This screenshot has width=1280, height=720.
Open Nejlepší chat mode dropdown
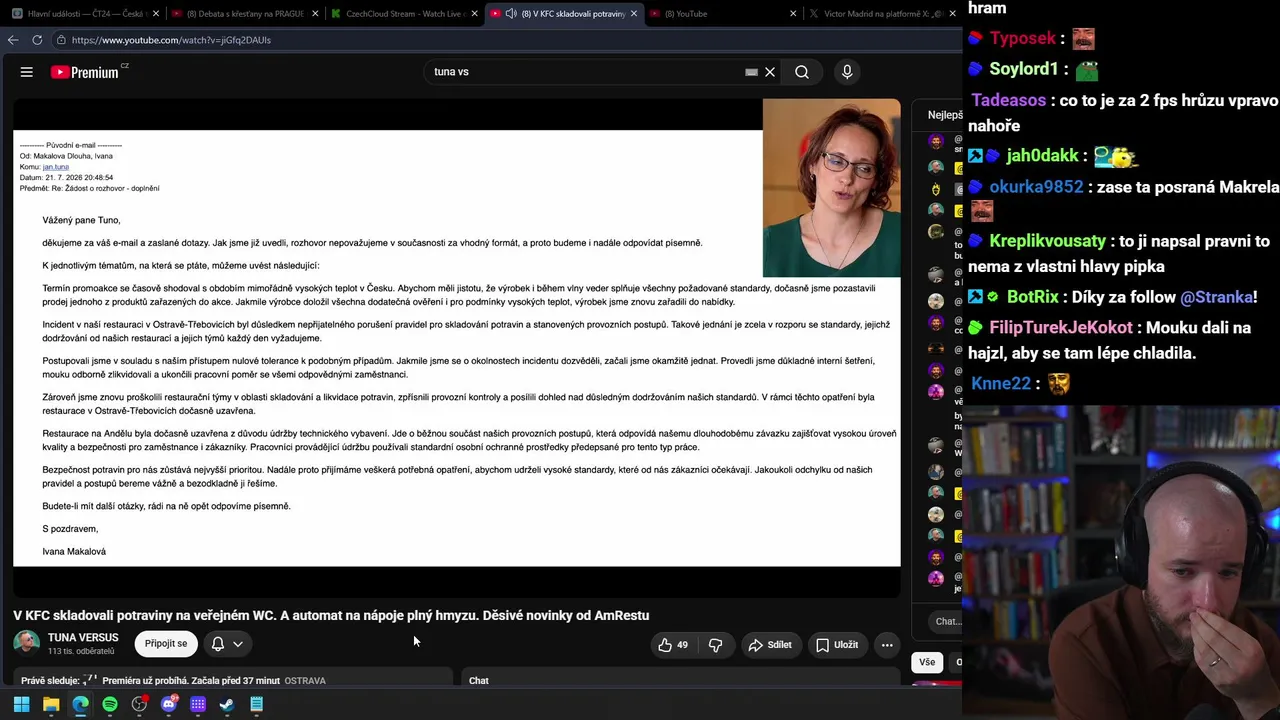[945, 115]
